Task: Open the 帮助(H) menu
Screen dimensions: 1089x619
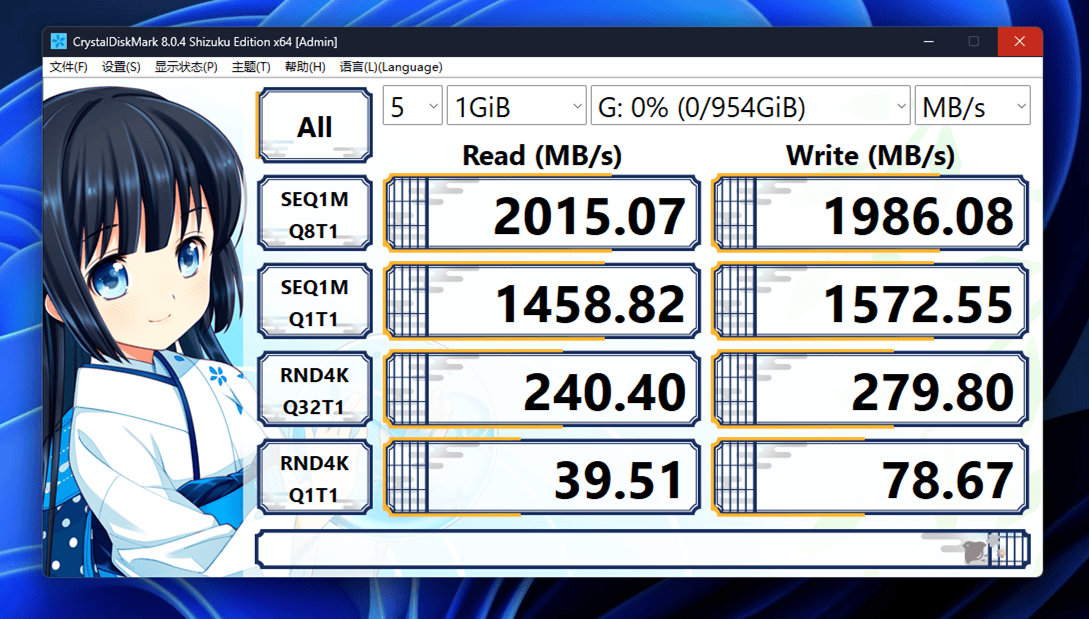Action: point(305,67)
